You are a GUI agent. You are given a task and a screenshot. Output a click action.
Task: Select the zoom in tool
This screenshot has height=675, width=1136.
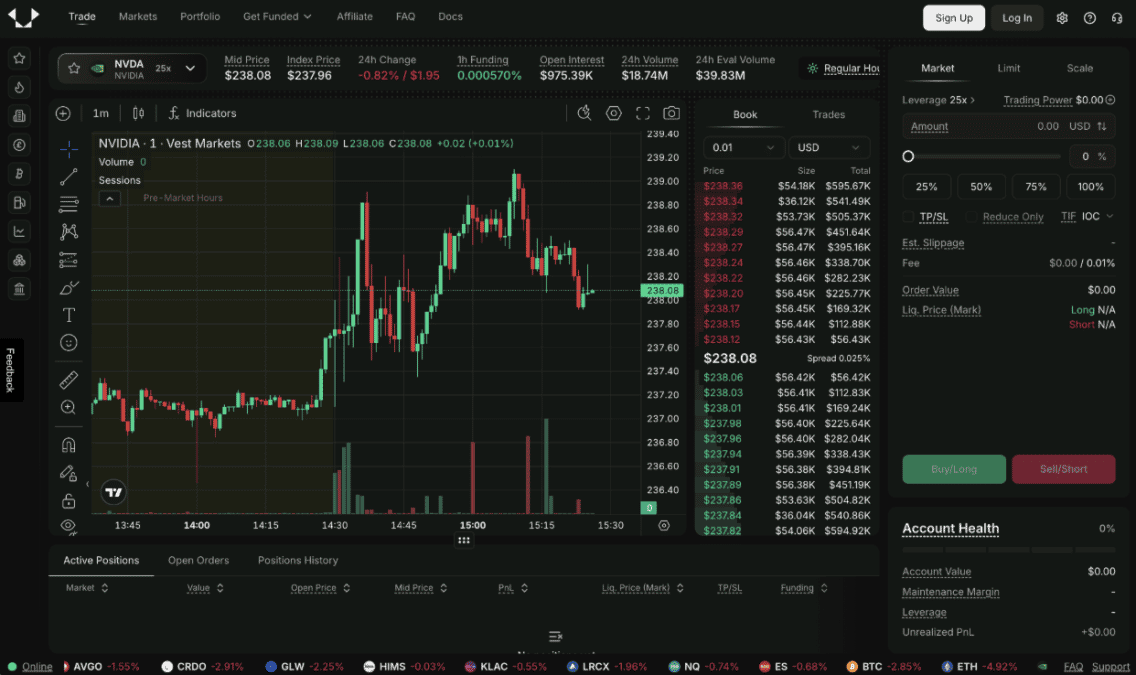click(69, 407)
